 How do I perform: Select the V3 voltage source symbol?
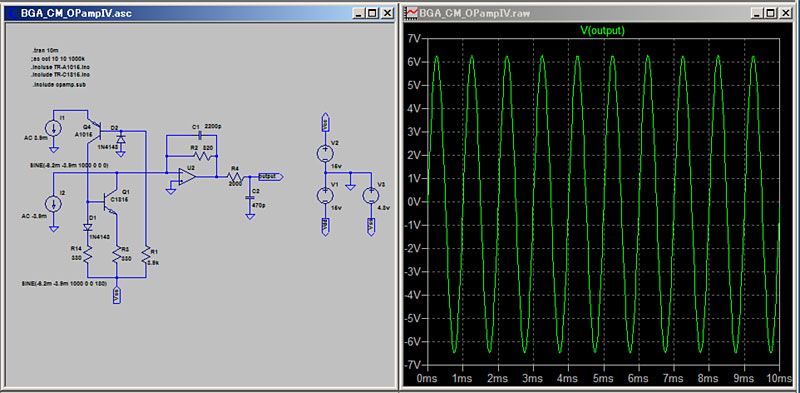370,195
